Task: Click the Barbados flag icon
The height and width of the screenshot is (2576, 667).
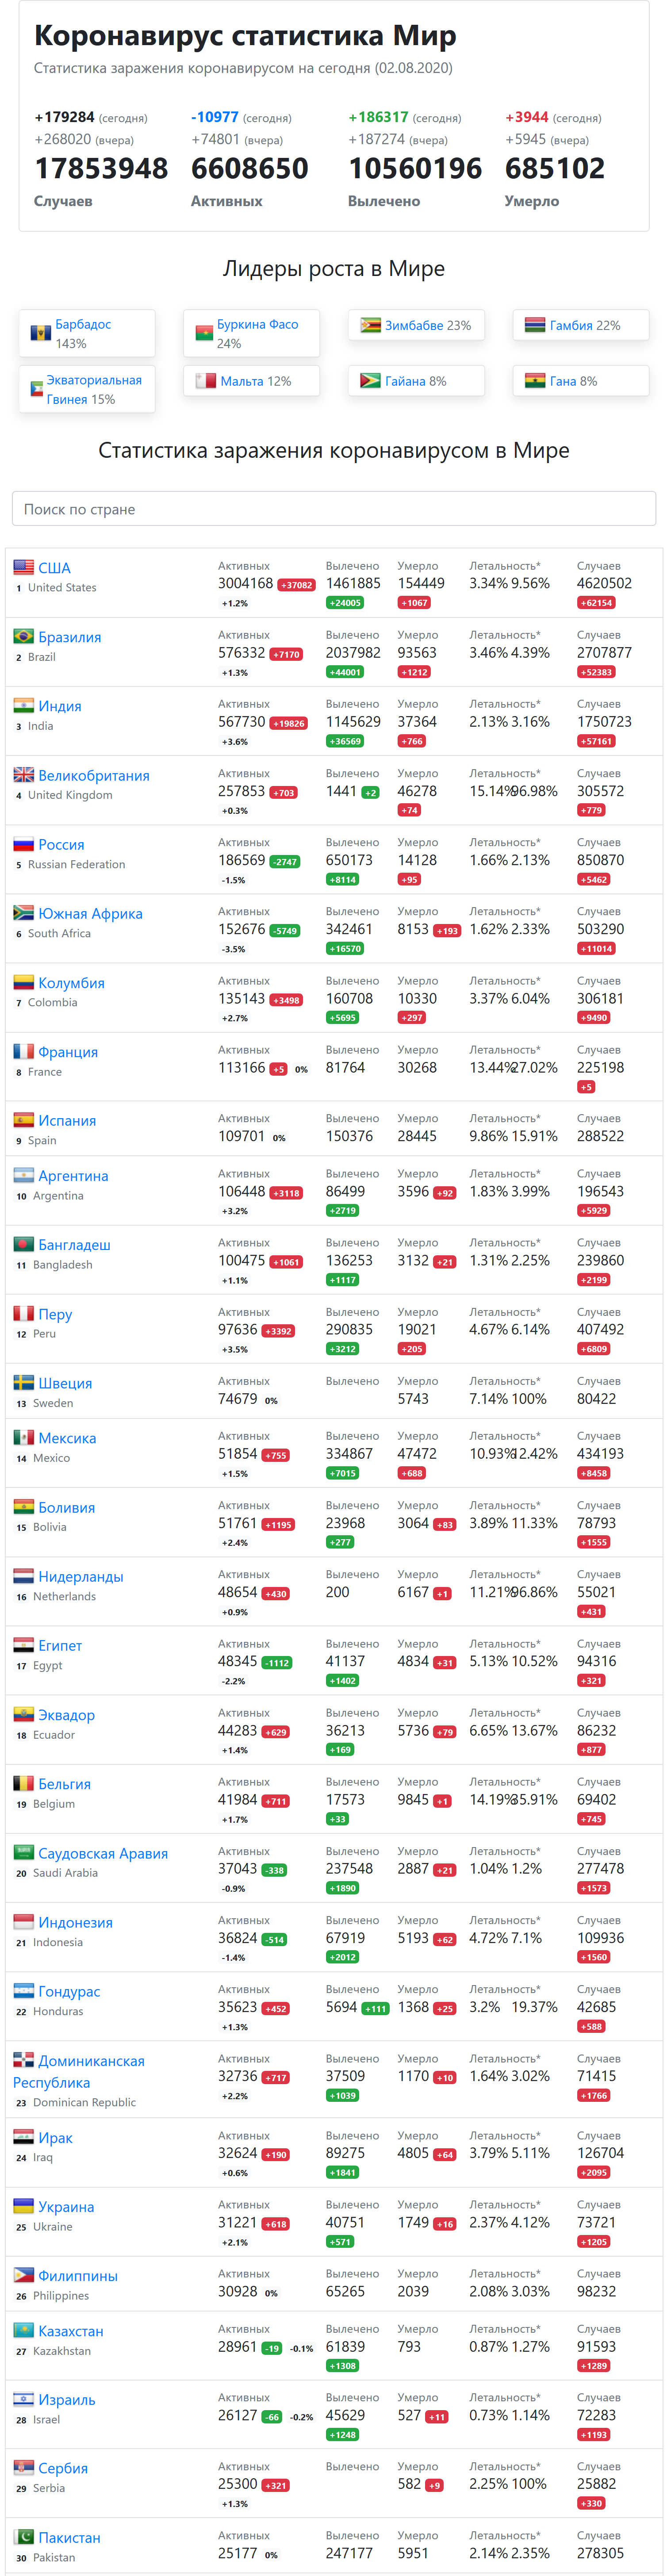Action: (41, 334)
